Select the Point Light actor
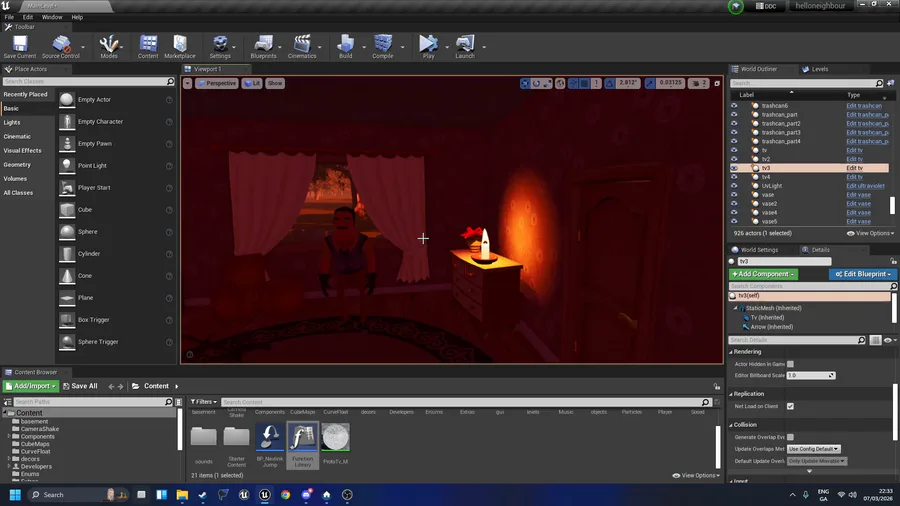The image size is (900, 506). tap(116, 166)
